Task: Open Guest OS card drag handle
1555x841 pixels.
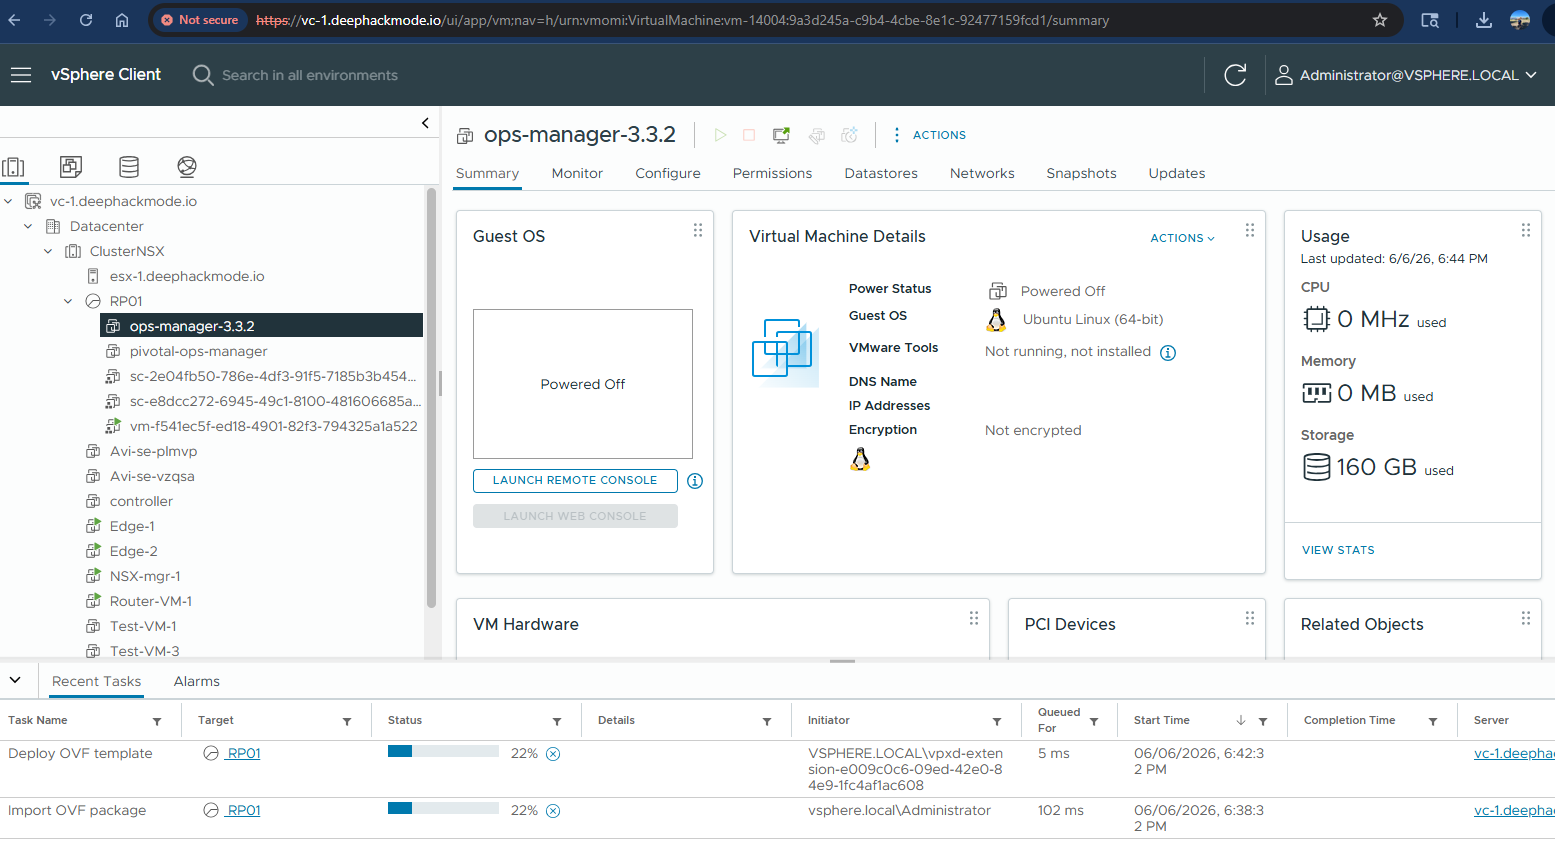Action: [698, 230]
